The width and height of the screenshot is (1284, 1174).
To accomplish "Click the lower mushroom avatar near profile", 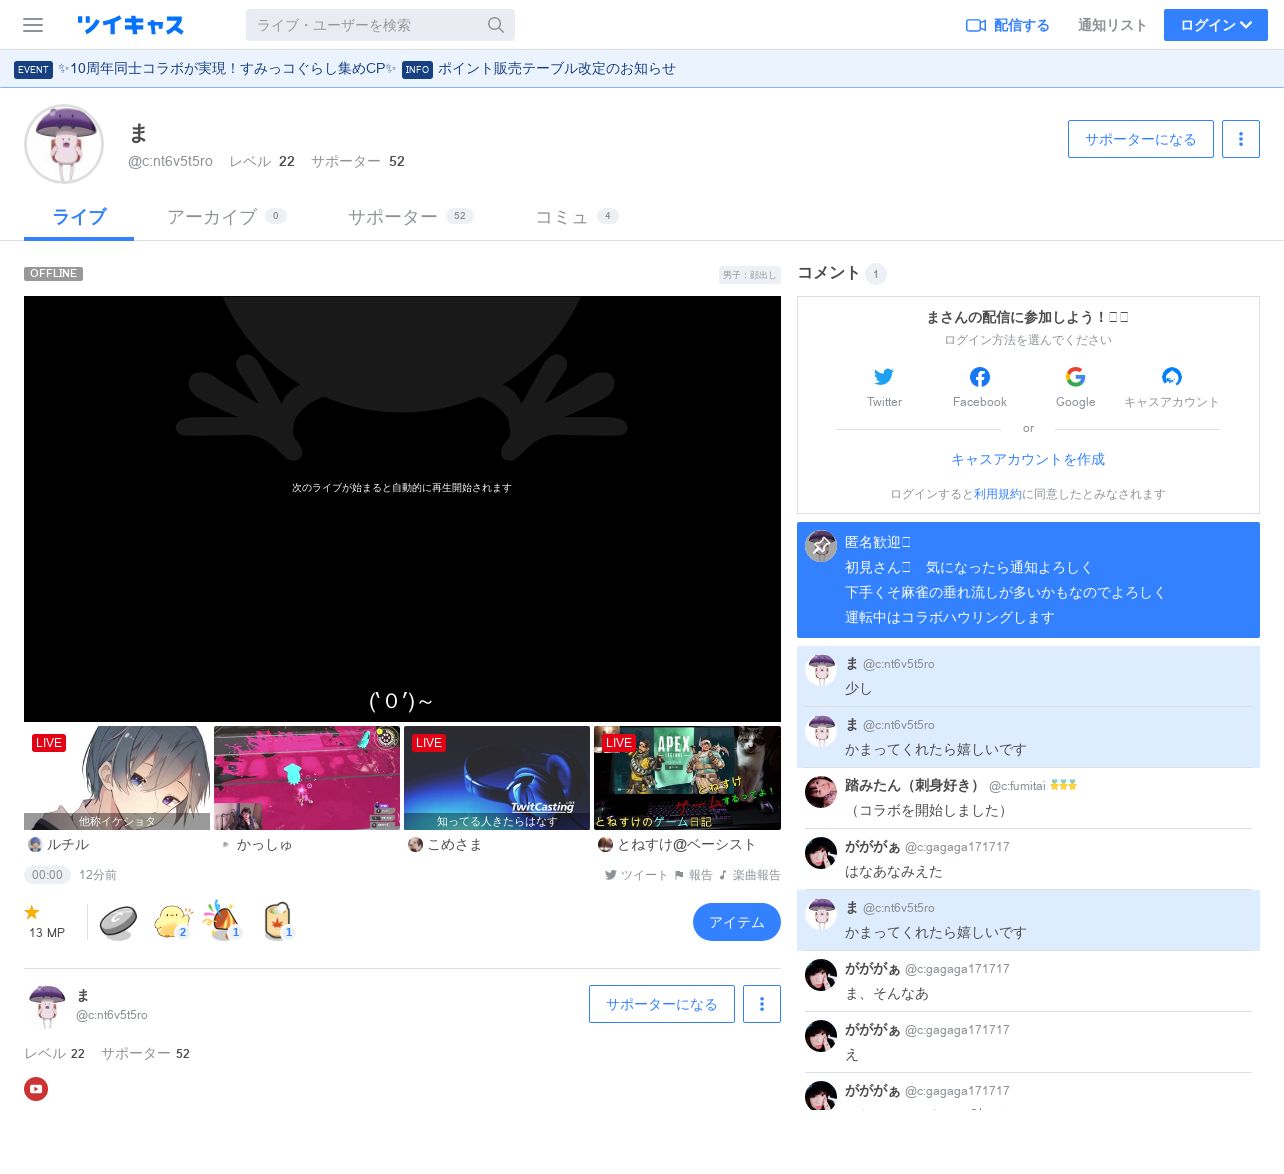I will click(x=47, y=1006).
